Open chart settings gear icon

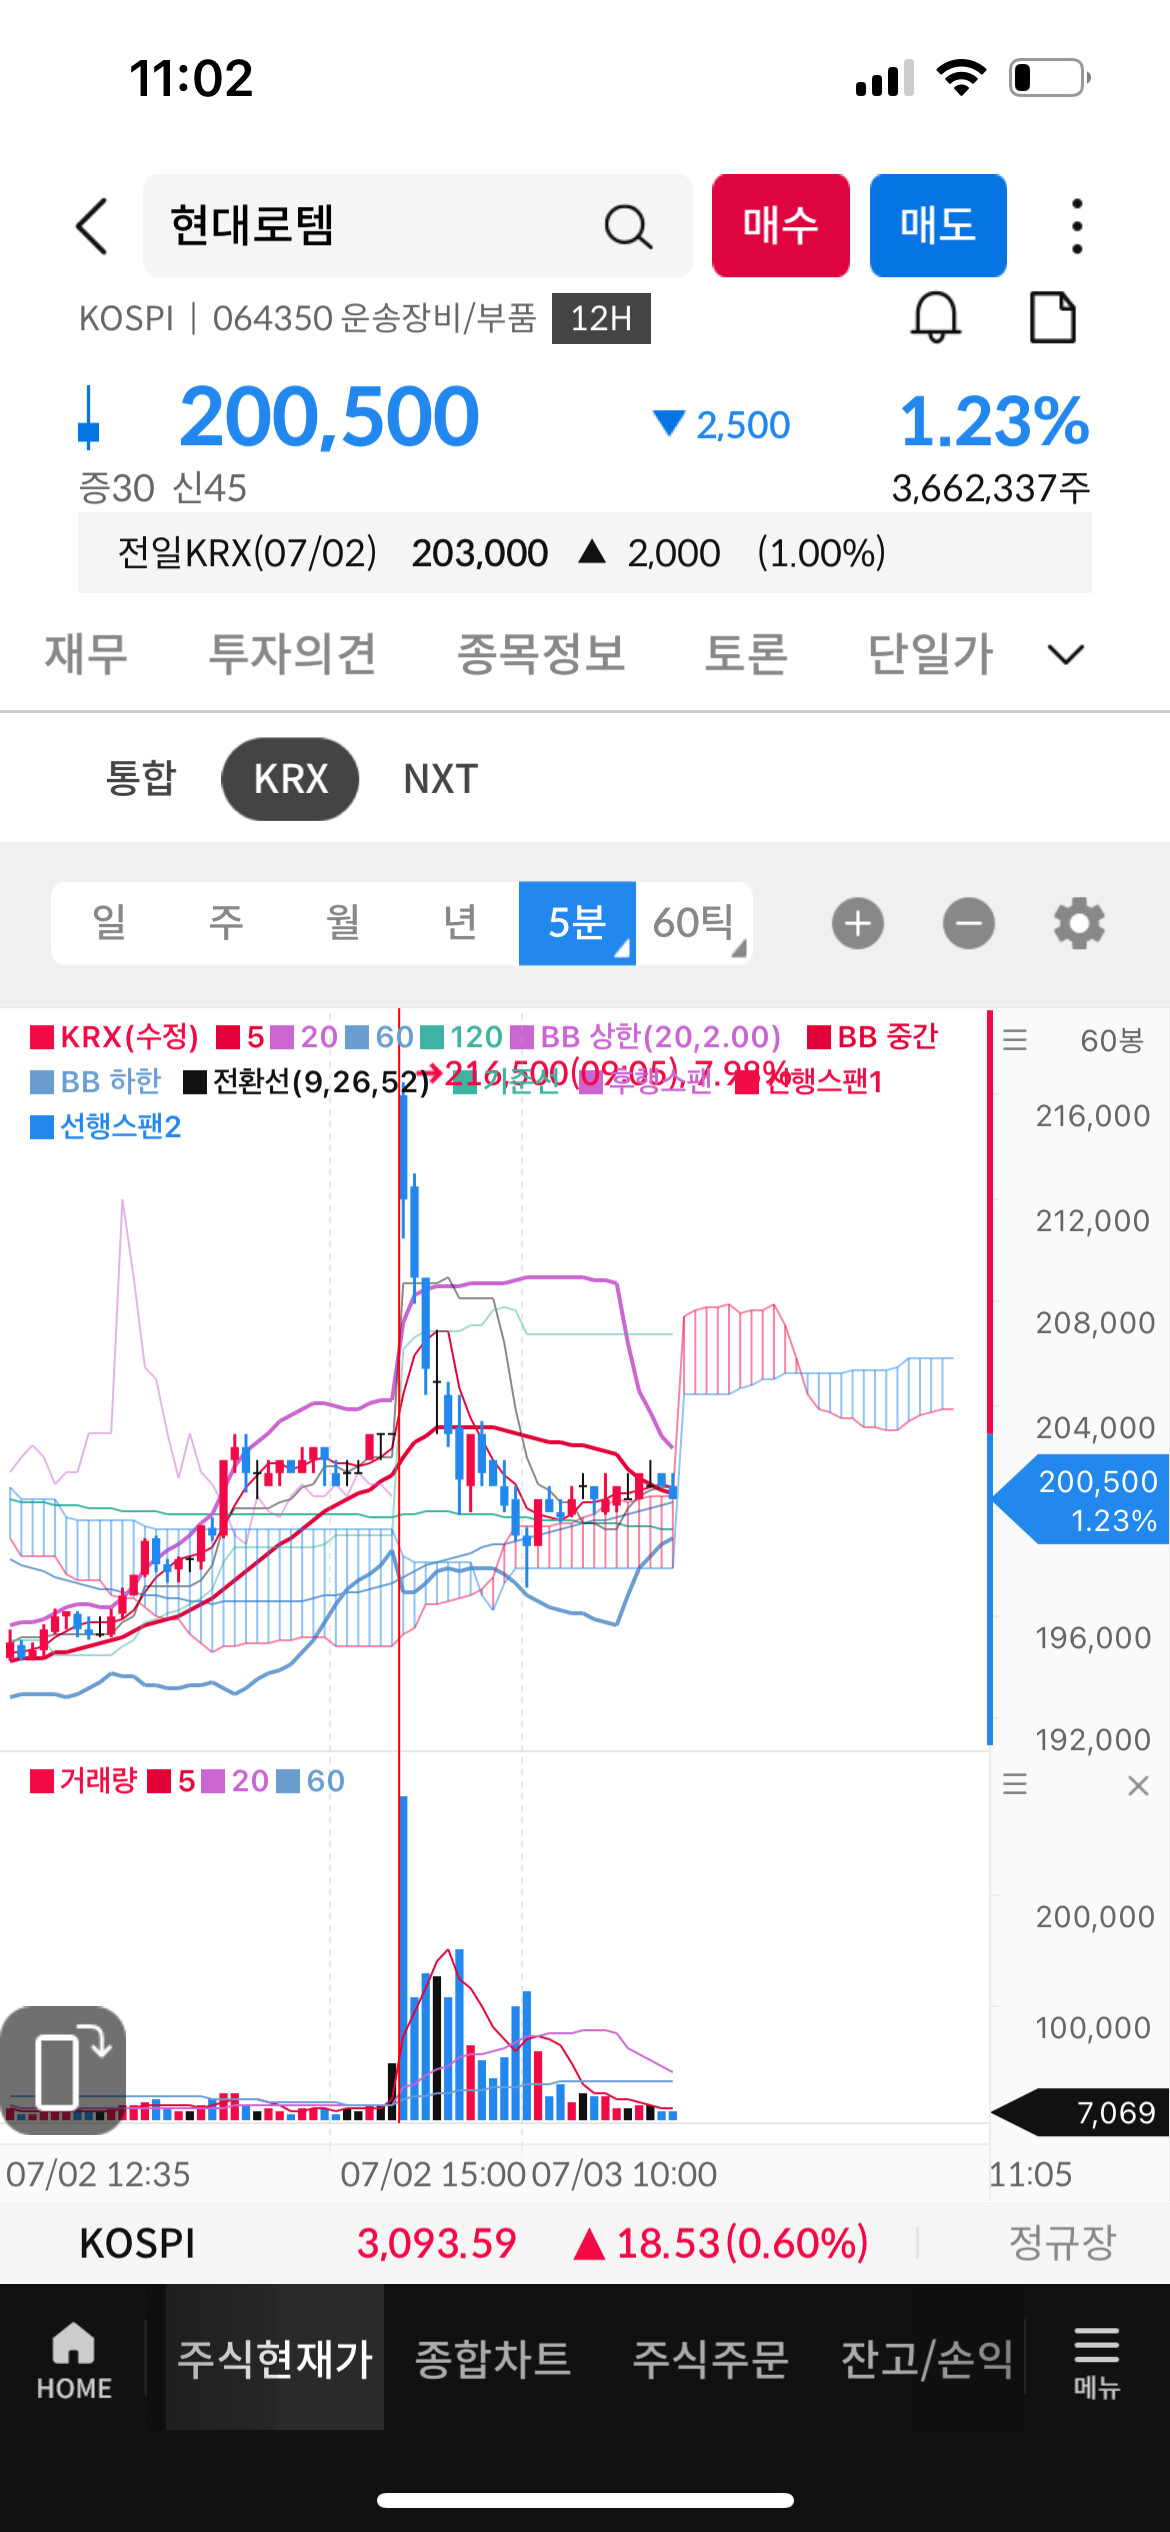(x=1079, y=923)
